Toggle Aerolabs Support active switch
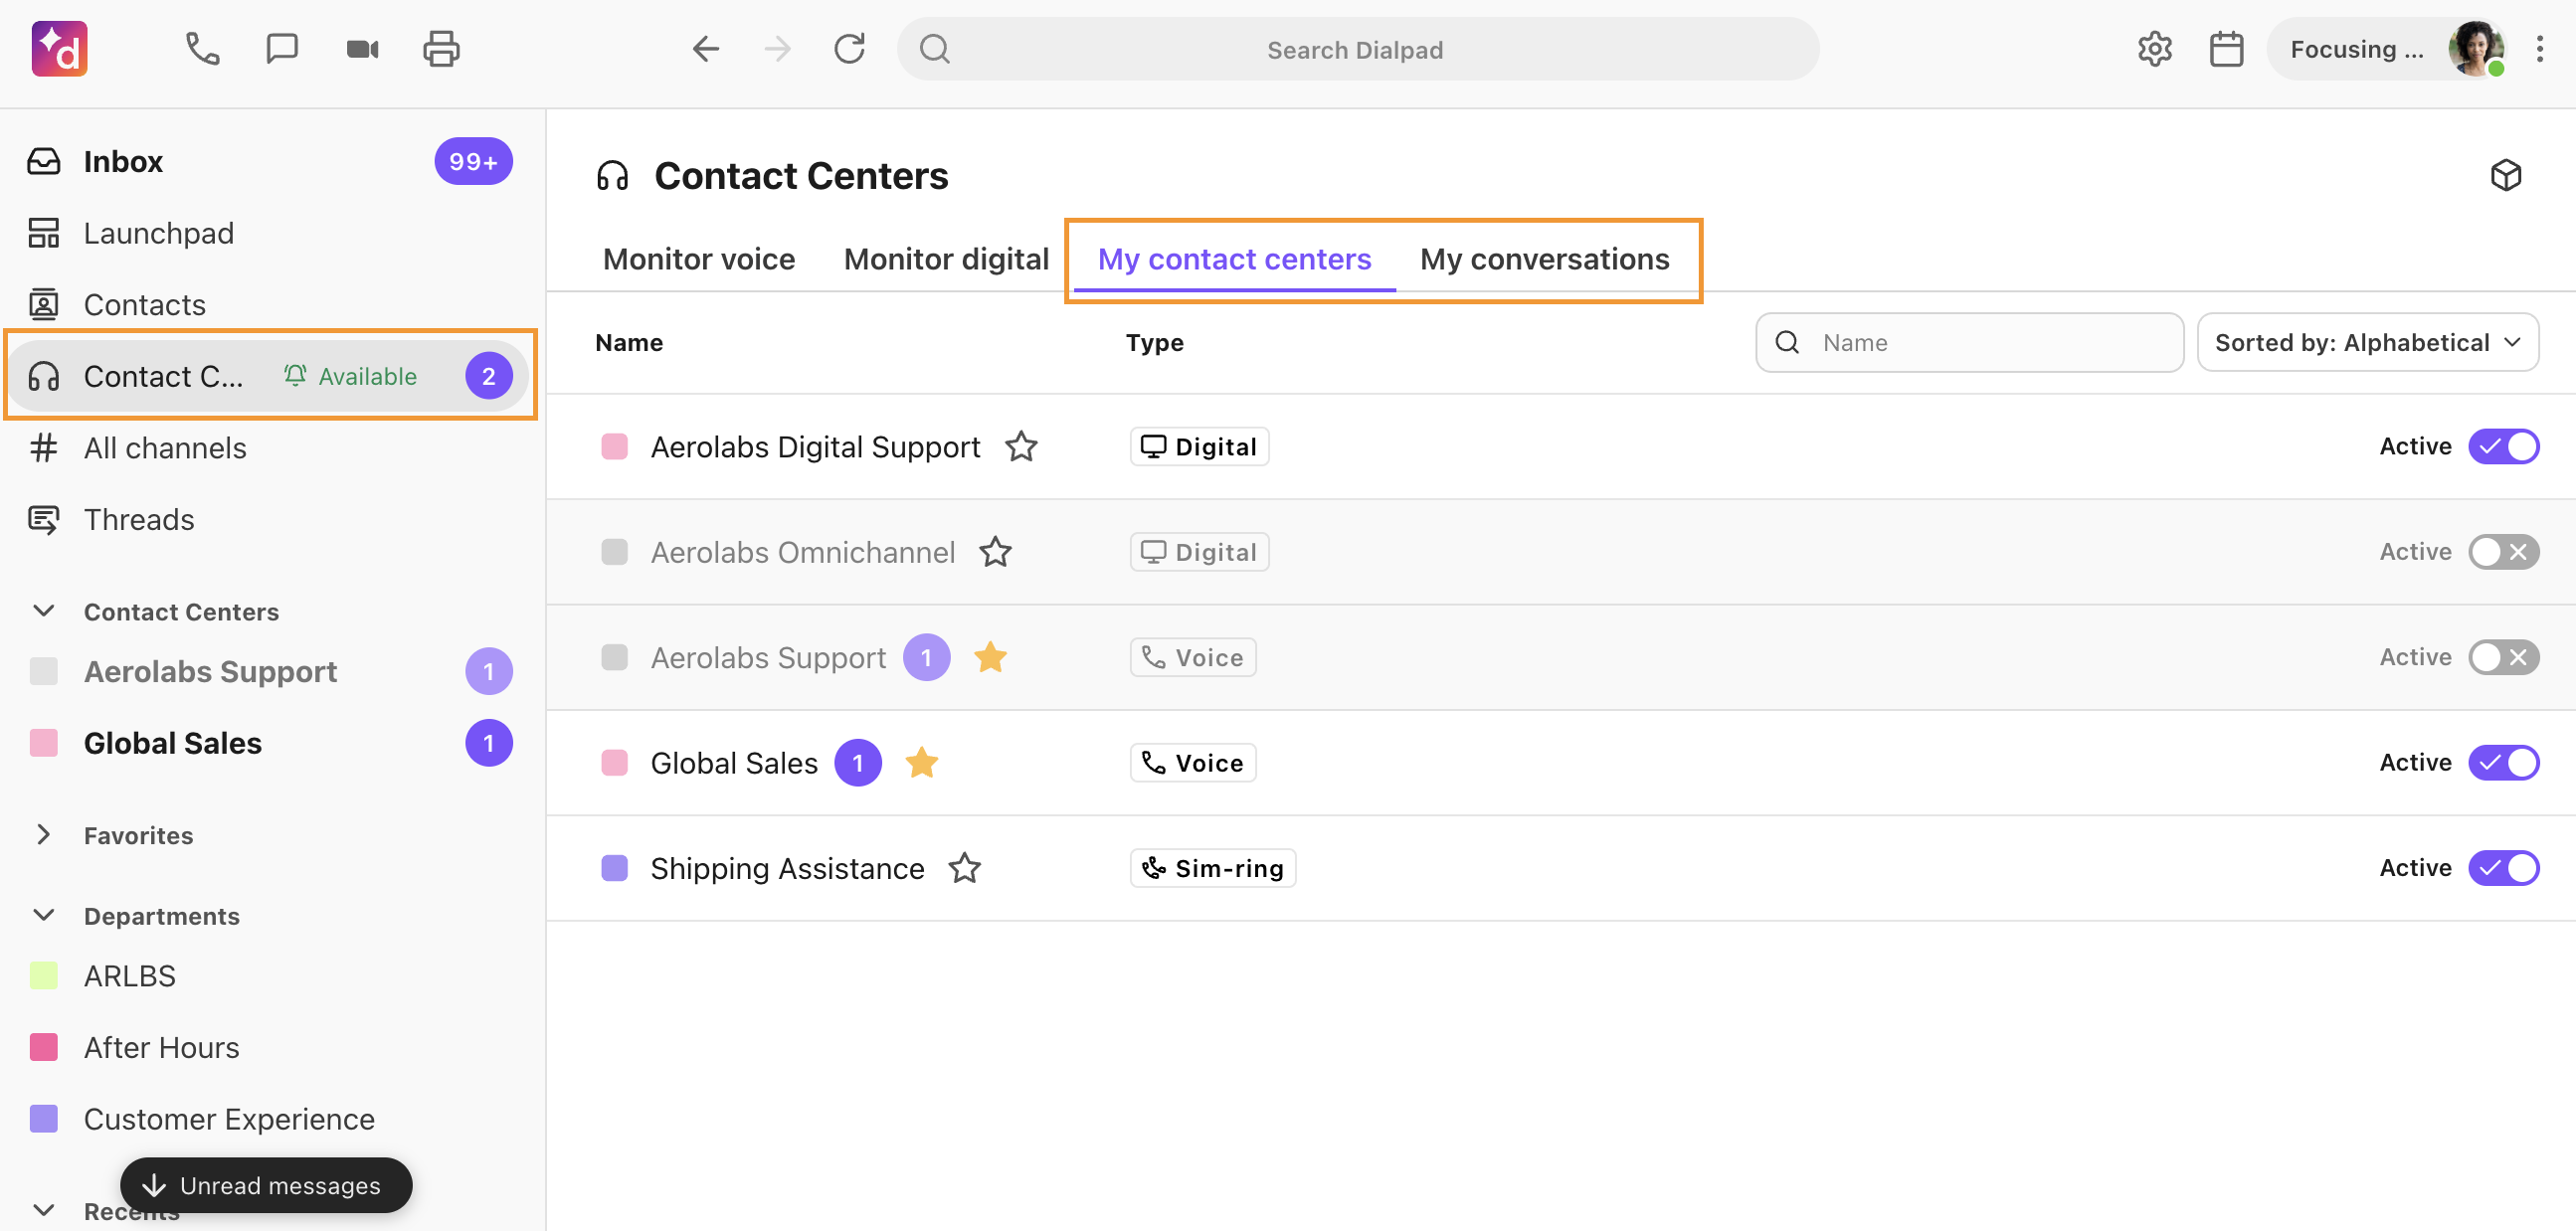This screenshot has width=2576, height=1231. 2503,657
